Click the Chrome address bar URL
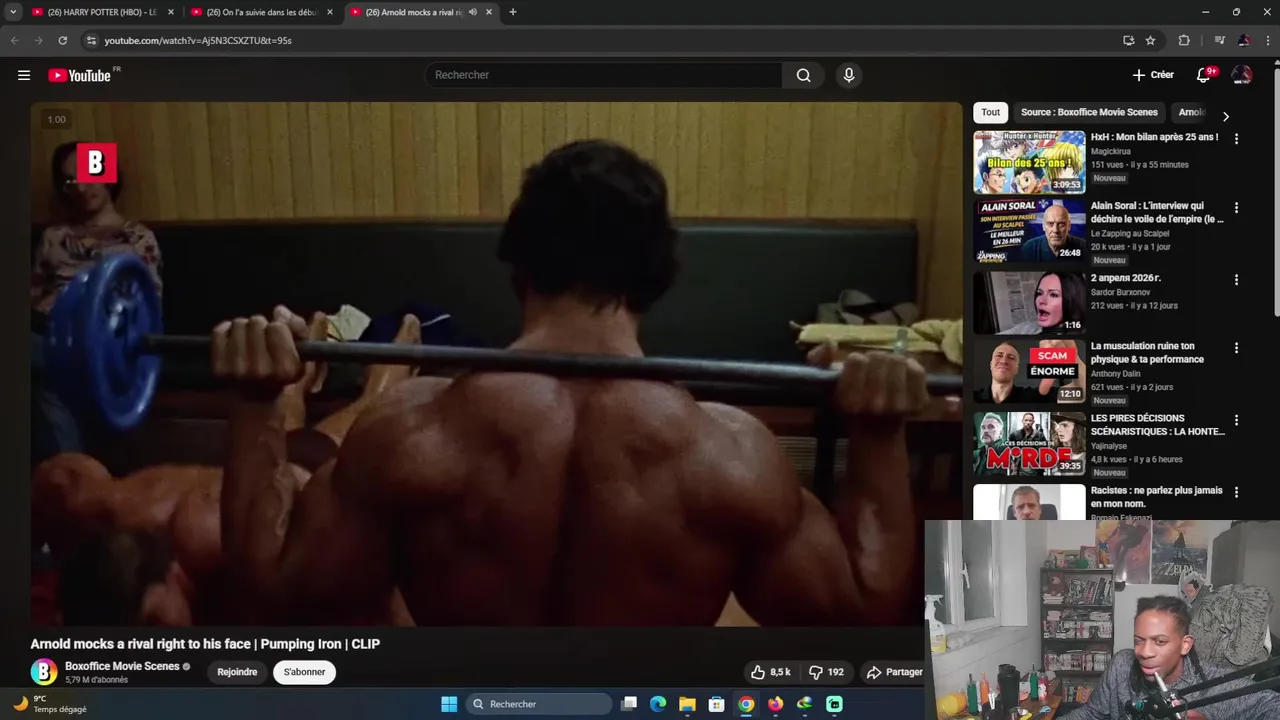Viewport: 1280px width, 720px height. coord(198,40)
